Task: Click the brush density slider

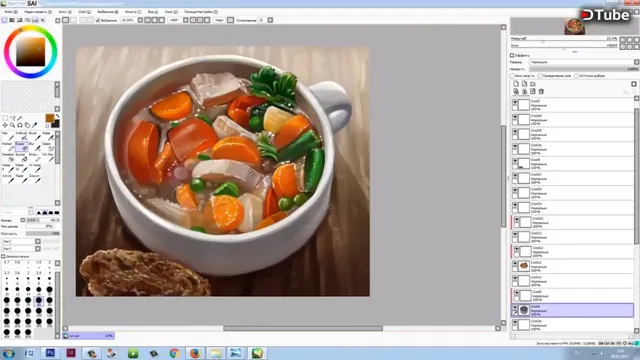Action: (x=43, y=233)
